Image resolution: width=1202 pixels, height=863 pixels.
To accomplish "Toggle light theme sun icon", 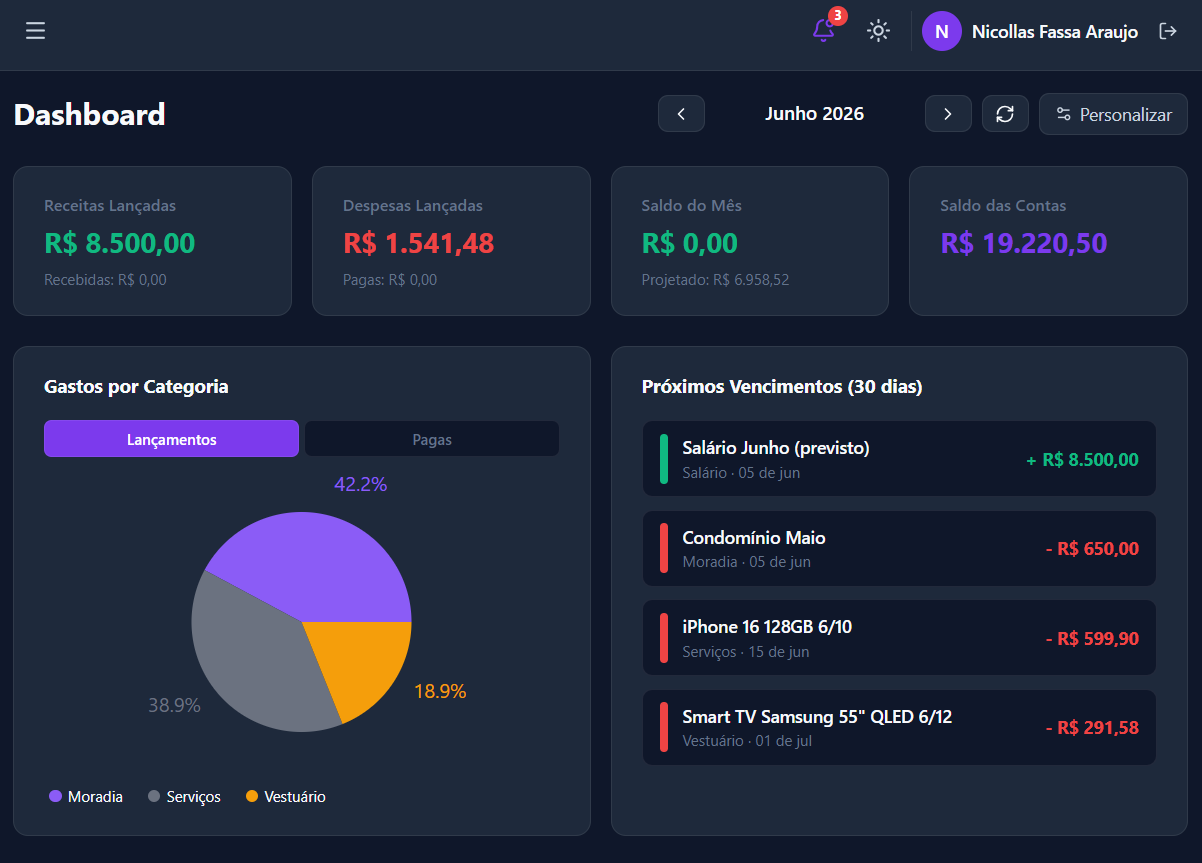I will 878,31.
